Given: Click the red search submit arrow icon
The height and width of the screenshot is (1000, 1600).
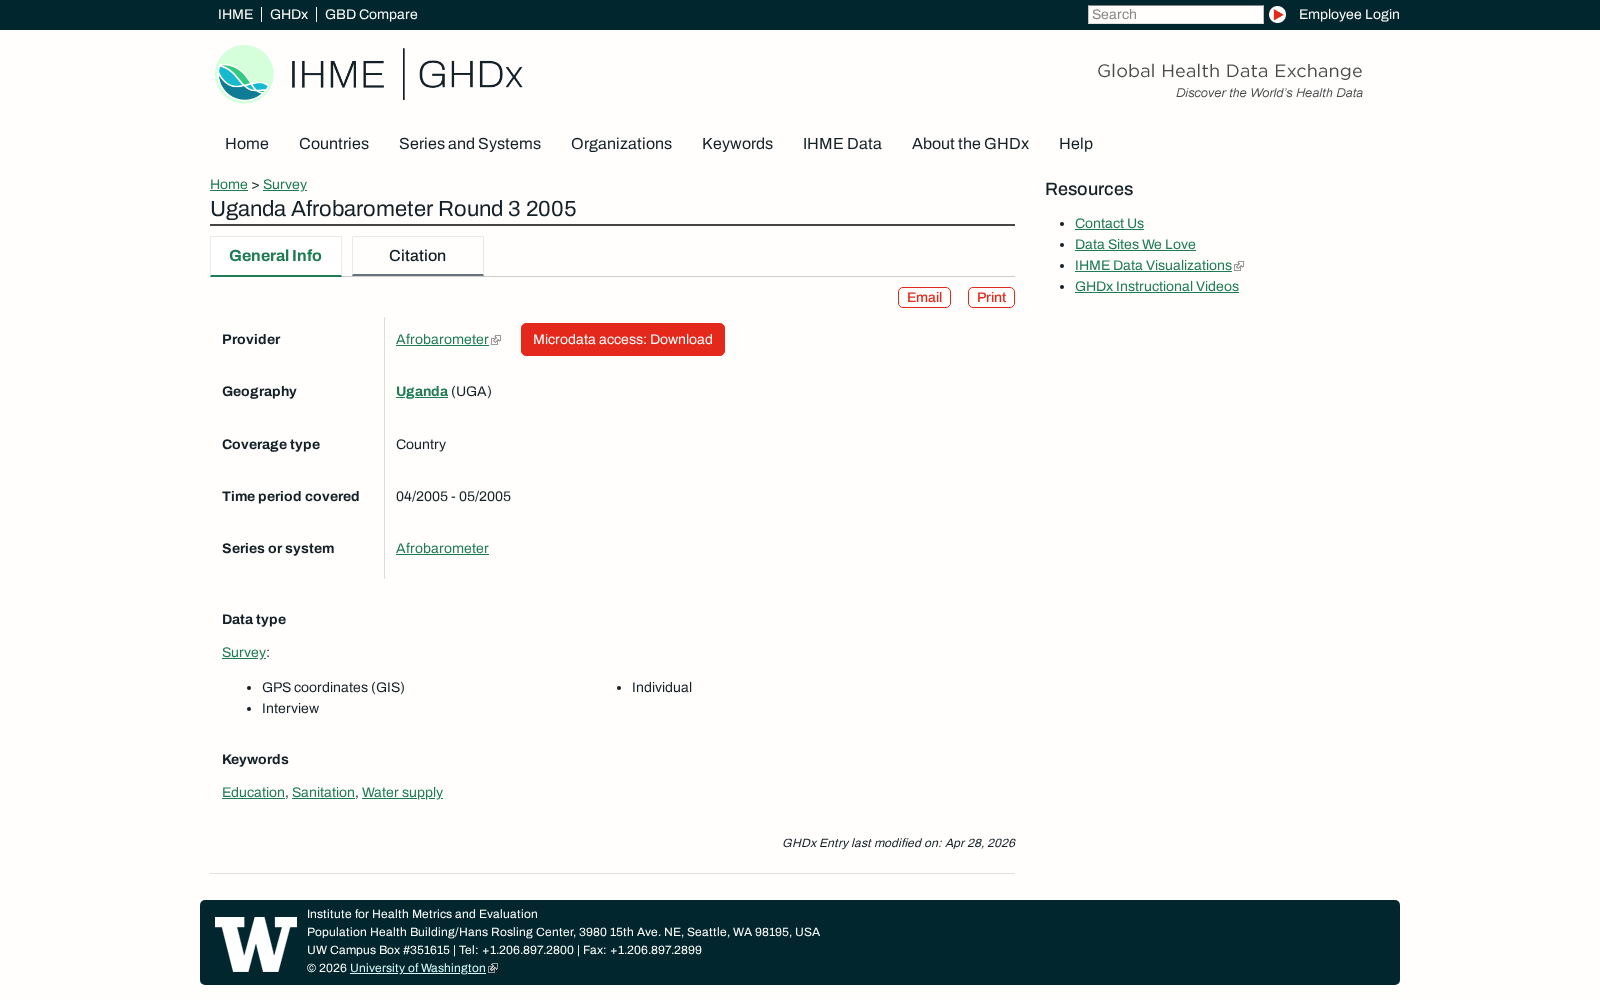Looking at the screenshot, I should (1277, 14).
